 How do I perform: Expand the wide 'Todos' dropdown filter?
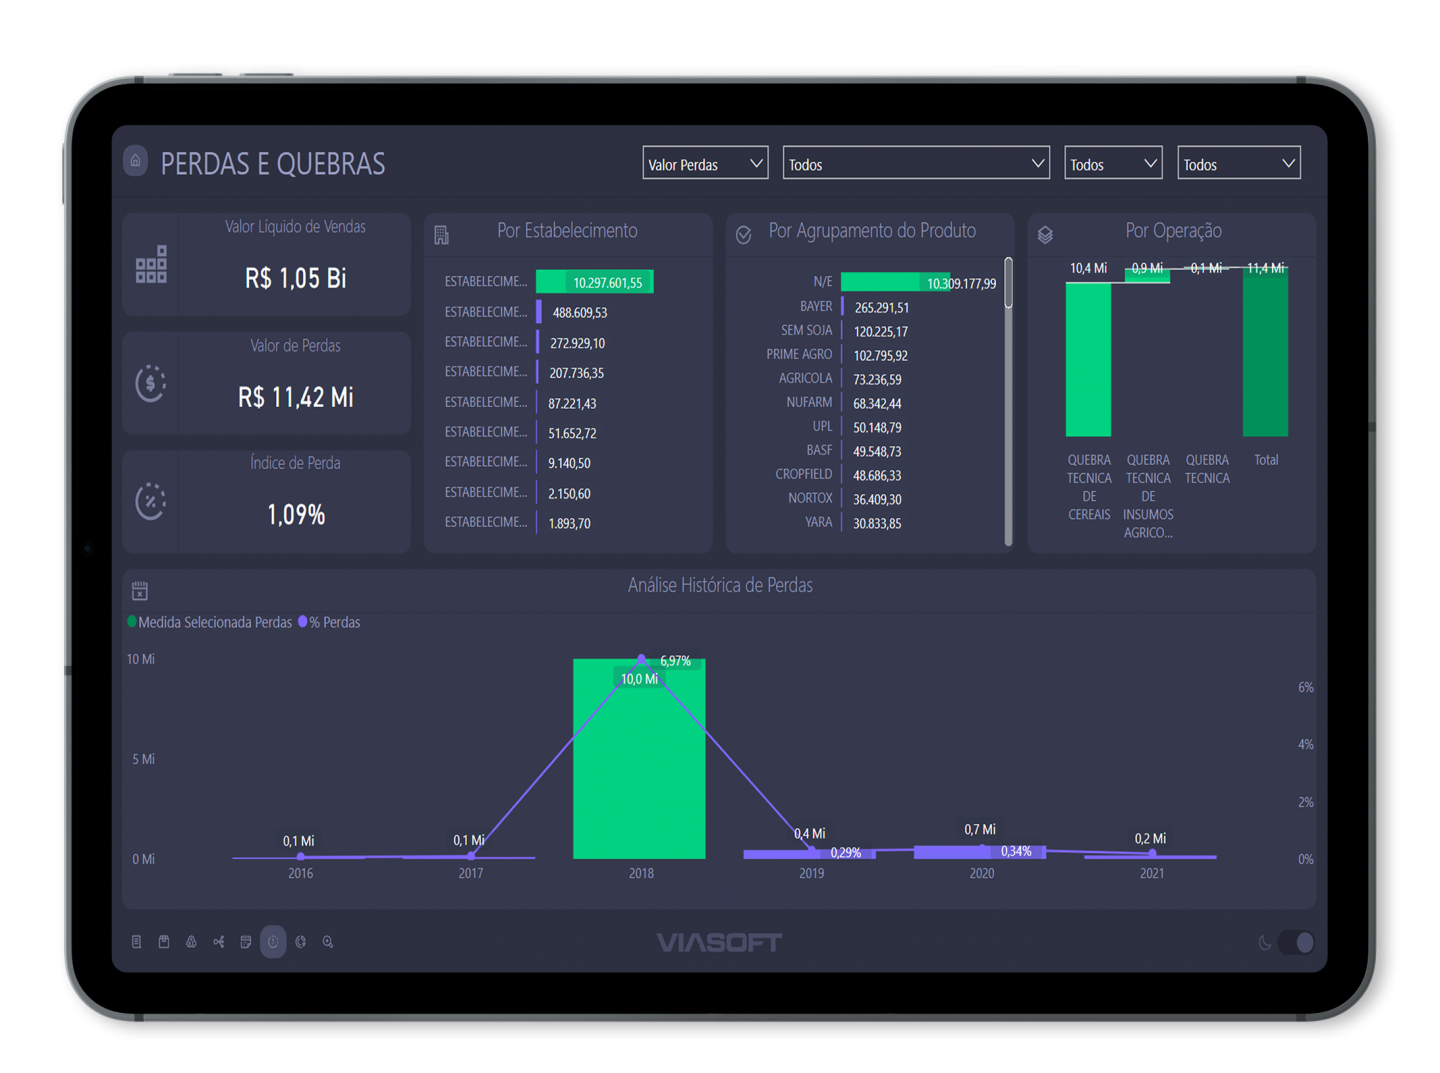pos(915,164)
